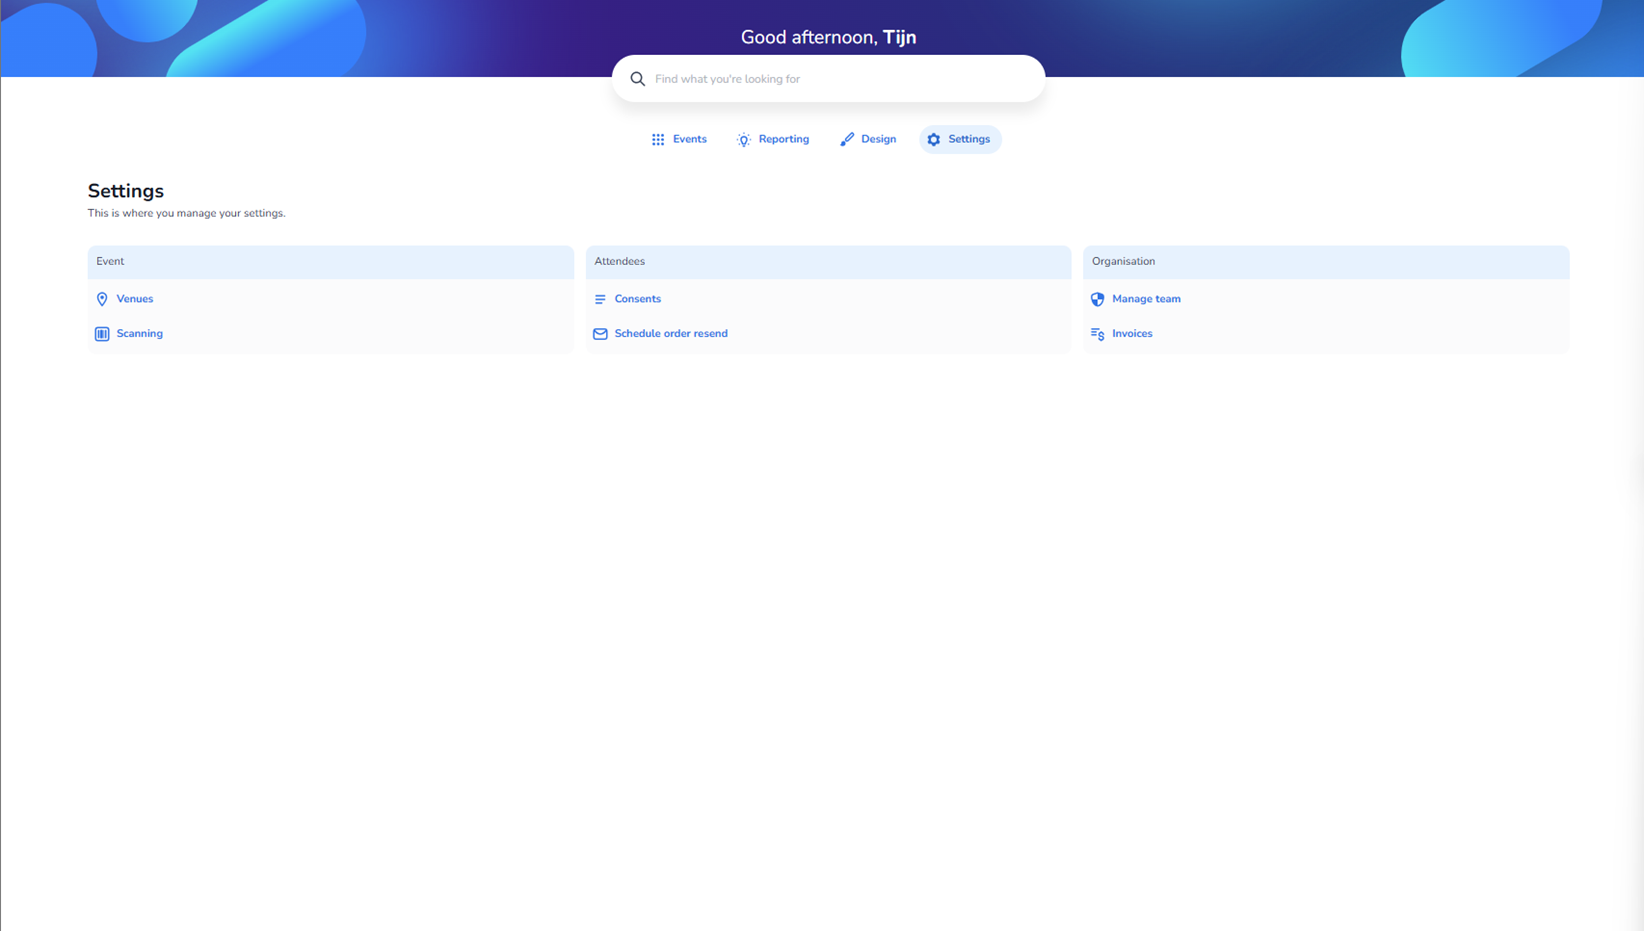Click the Settings gear icon
This screenshot has width=1644, height=931.
pos(934,140)
